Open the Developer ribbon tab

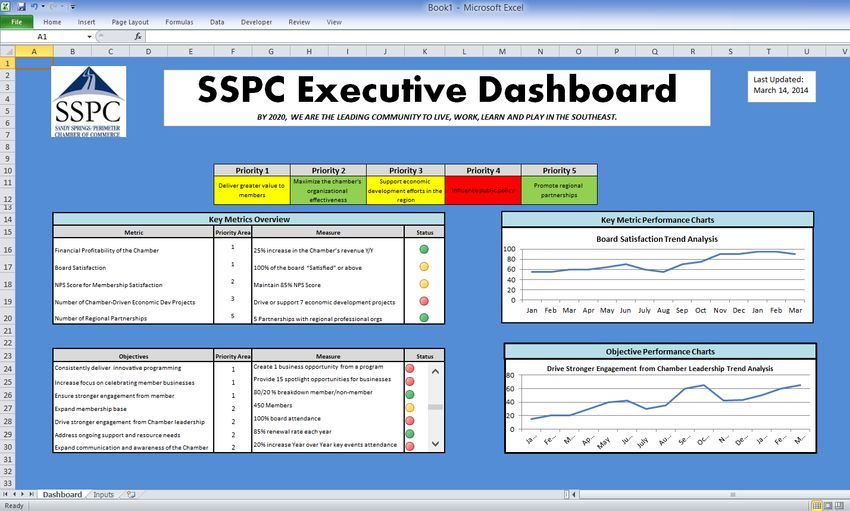coord(256,22)
